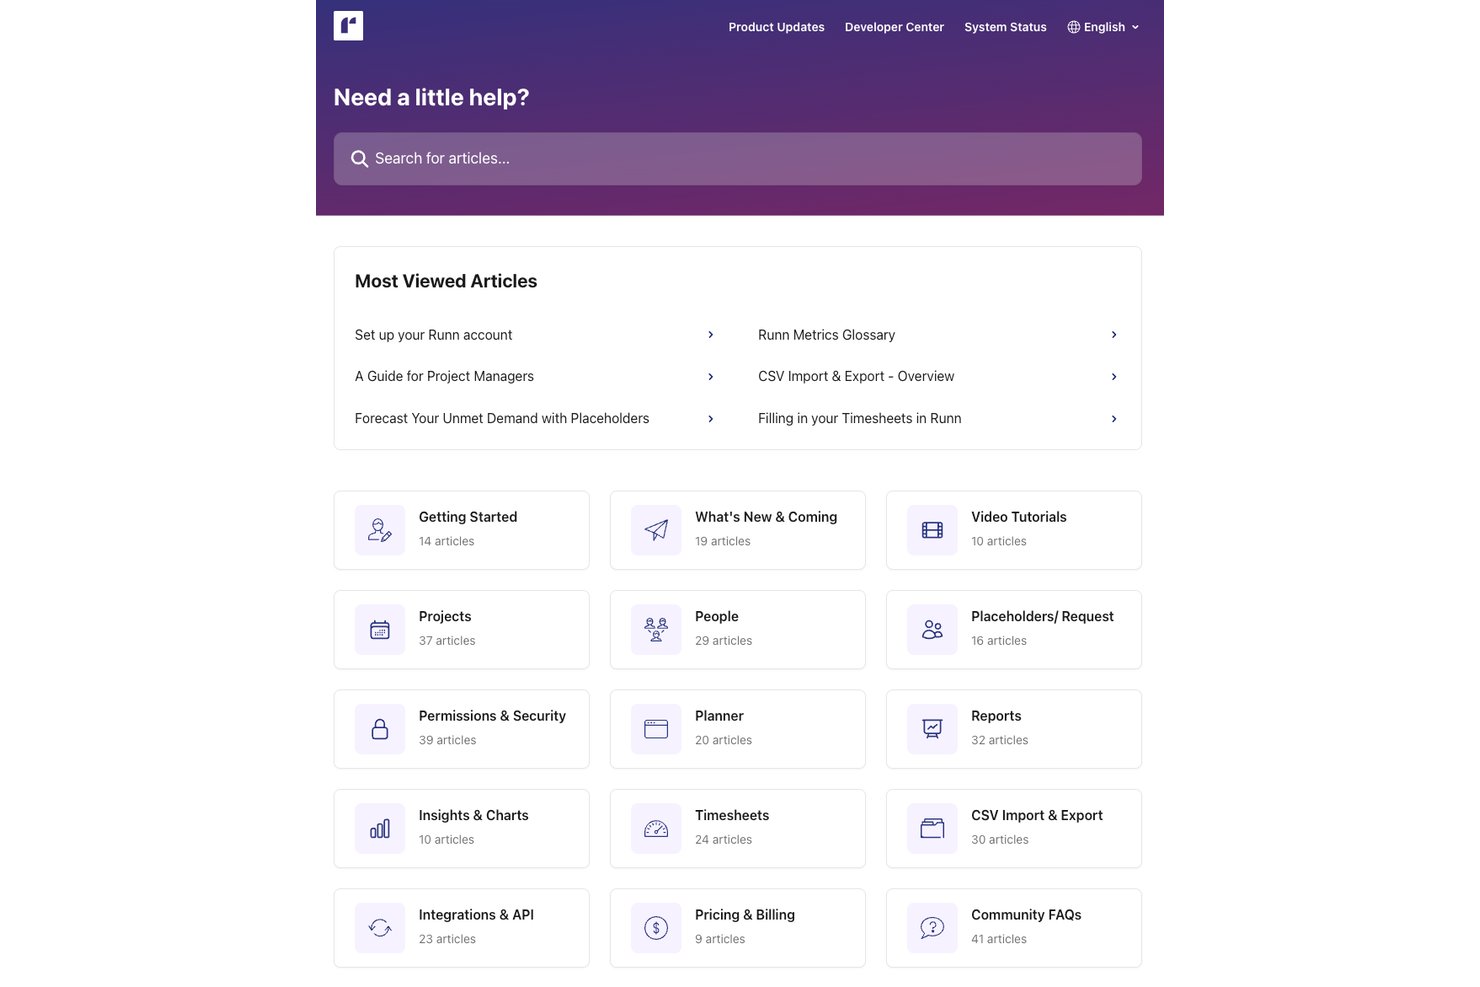Image resolution: width=1480 pixels, height=987 pixels.
Task: Open the English language dropdown
Action: pyautogui.click(x=1103, y=27)
